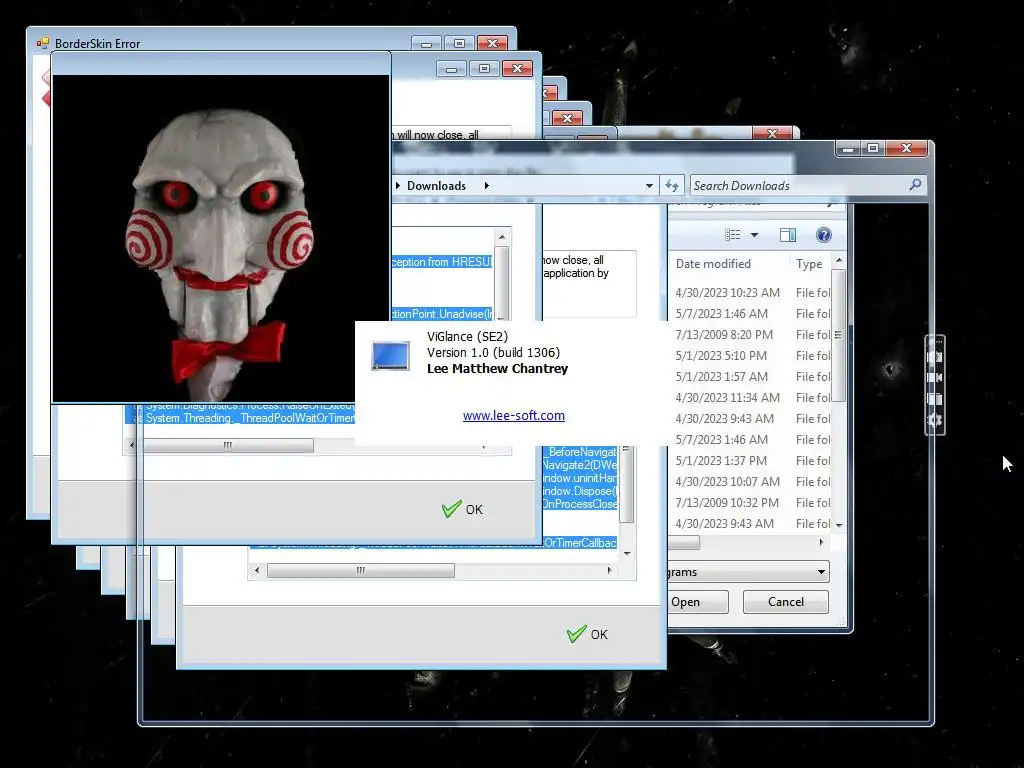
Task: Click the gear icon on the desktop side widget
Action: coord(935,420)
